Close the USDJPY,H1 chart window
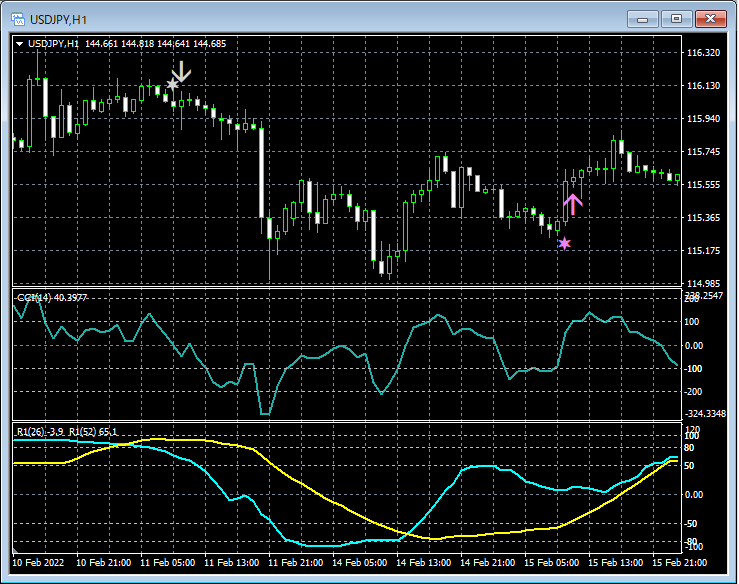This screenshot has width=739, height=584. tap(712, 18)
